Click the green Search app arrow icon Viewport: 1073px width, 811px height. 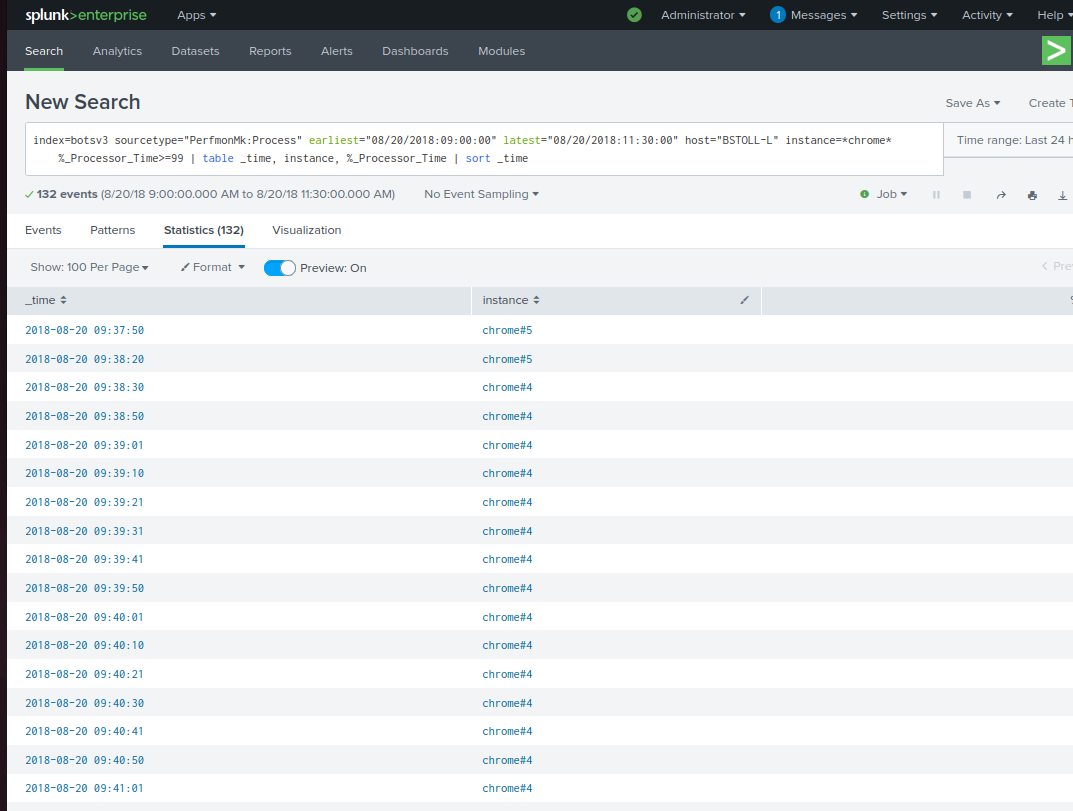(1056, 51)
